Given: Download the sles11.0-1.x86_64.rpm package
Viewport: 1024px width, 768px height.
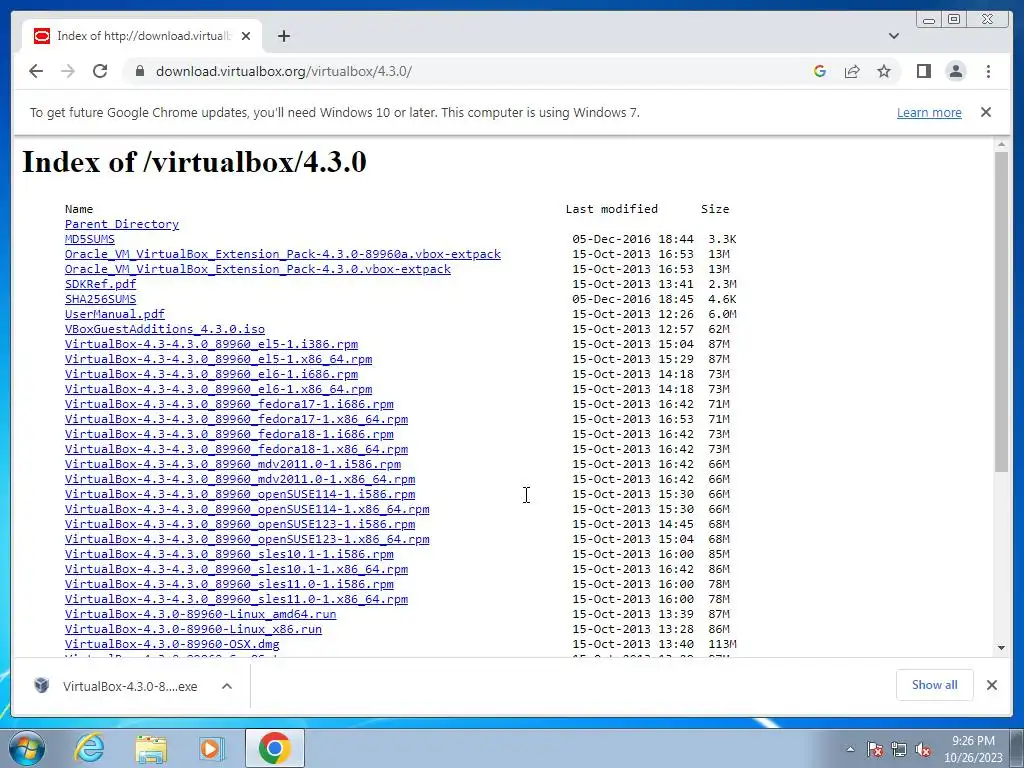Looking at the screenshot, I should (x=236, y=600).
